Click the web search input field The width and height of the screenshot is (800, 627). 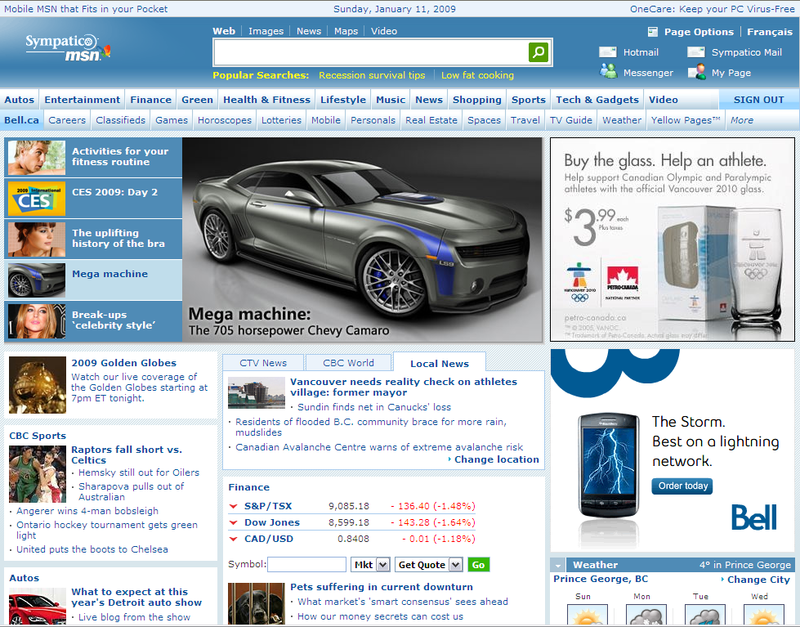click(x=371, y=52)
